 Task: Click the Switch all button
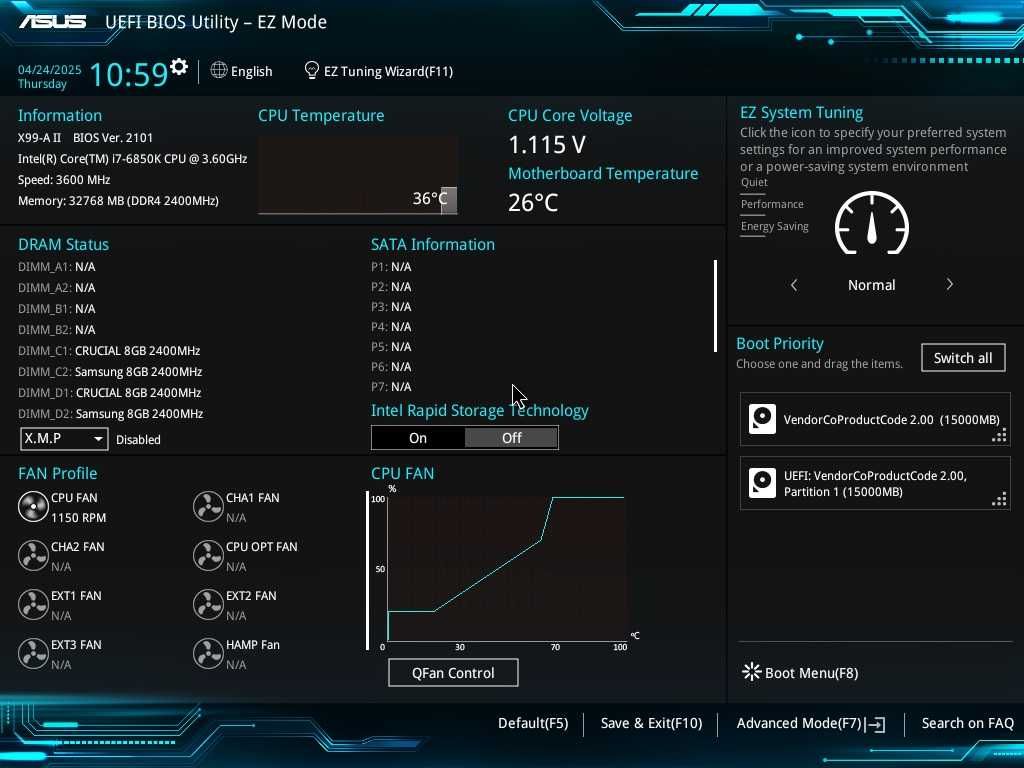(963, 358)
